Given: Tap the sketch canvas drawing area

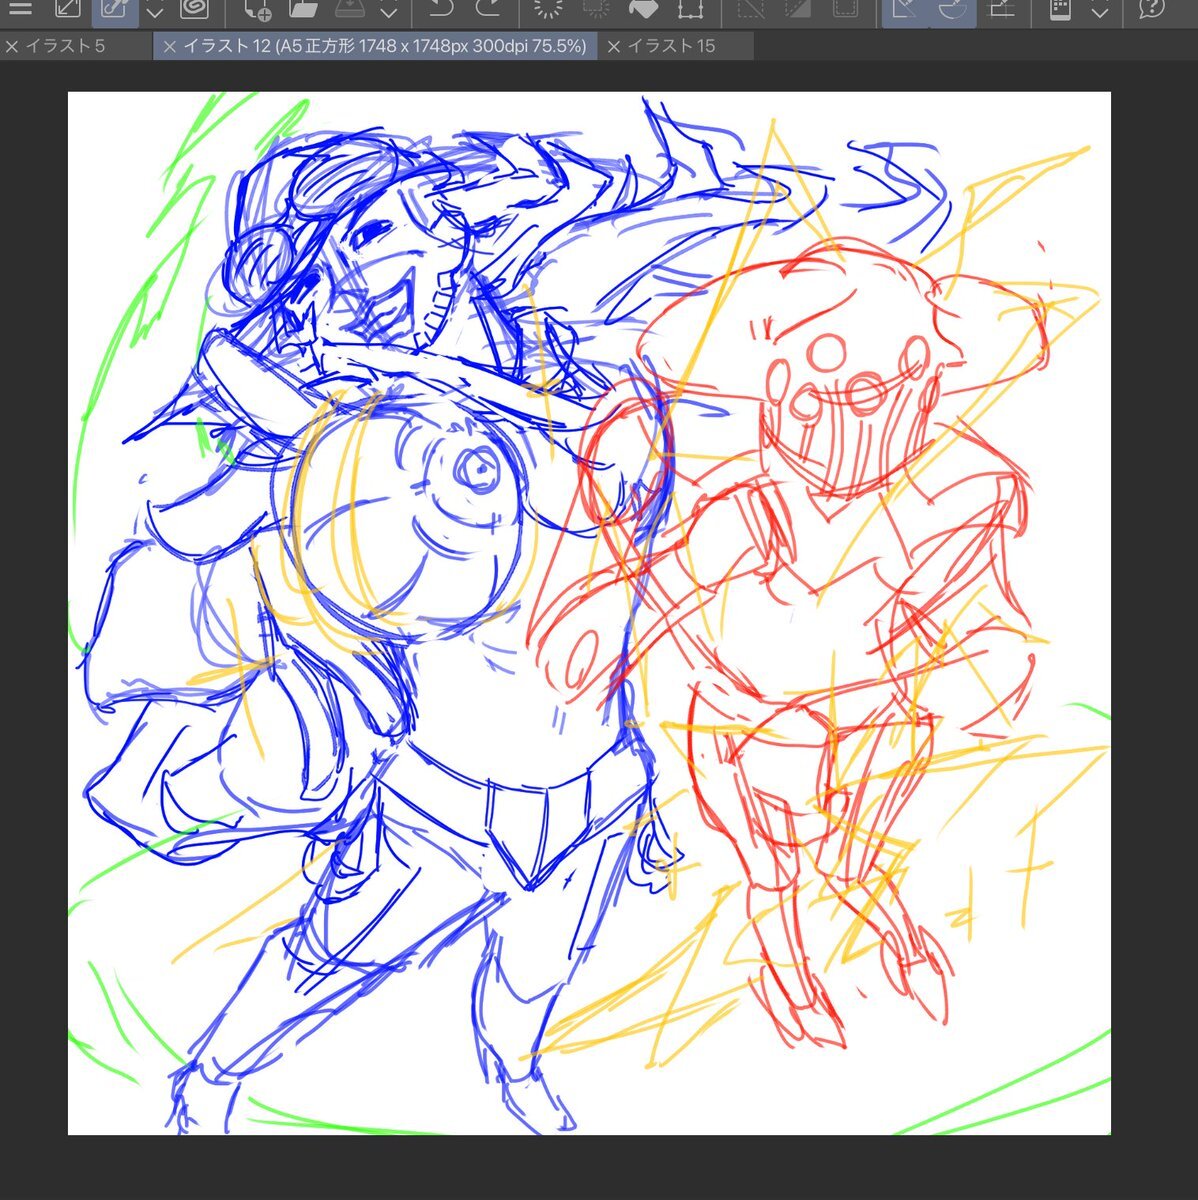Looking at the screenshot, I should coord(589,613).
